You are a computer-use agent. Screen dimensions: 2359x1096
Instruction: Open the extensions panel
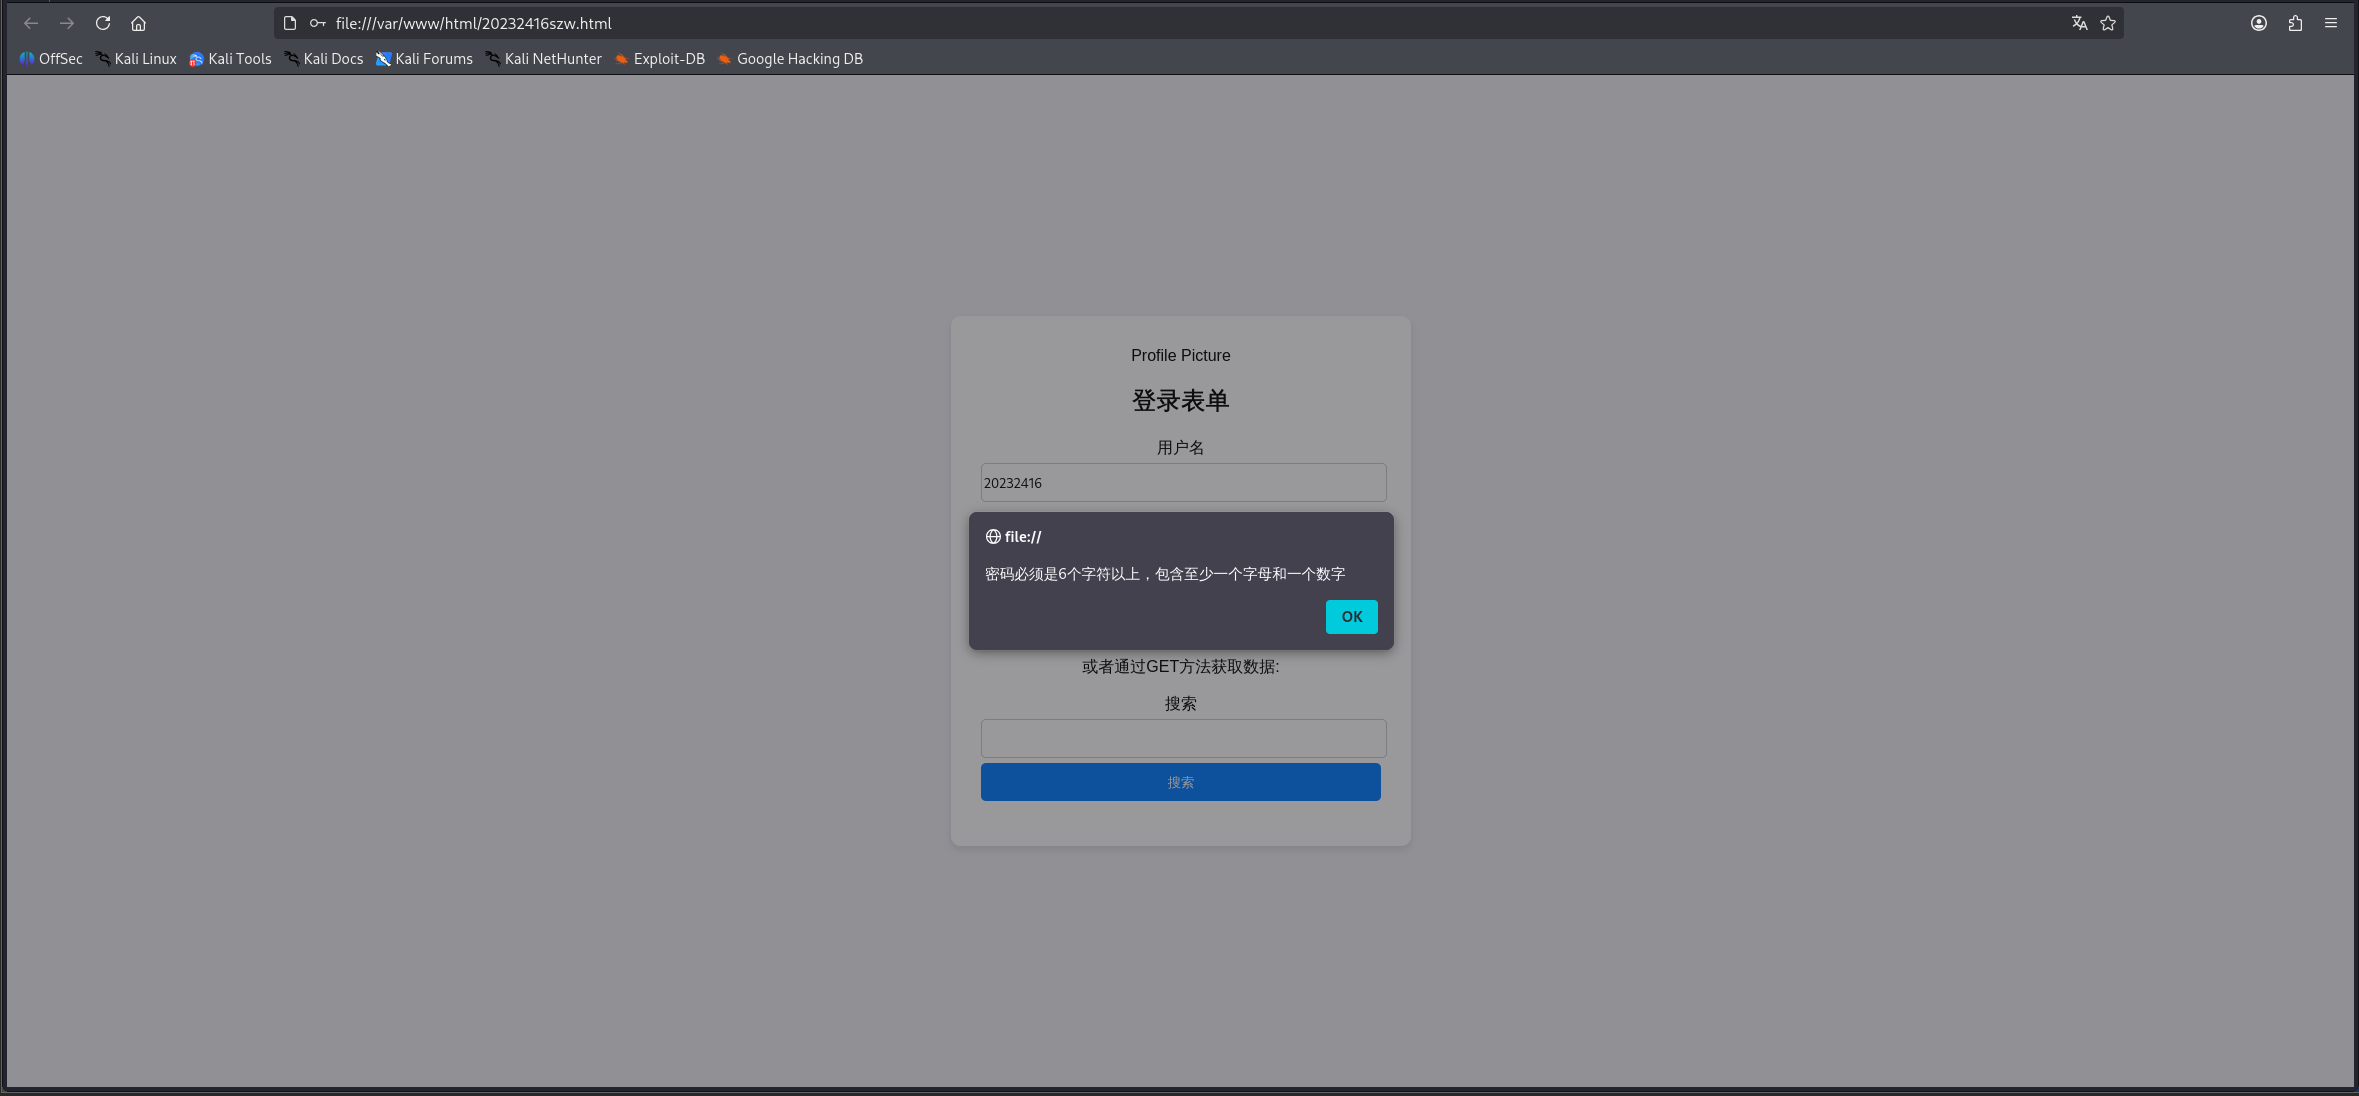[x=2294, y=22]
